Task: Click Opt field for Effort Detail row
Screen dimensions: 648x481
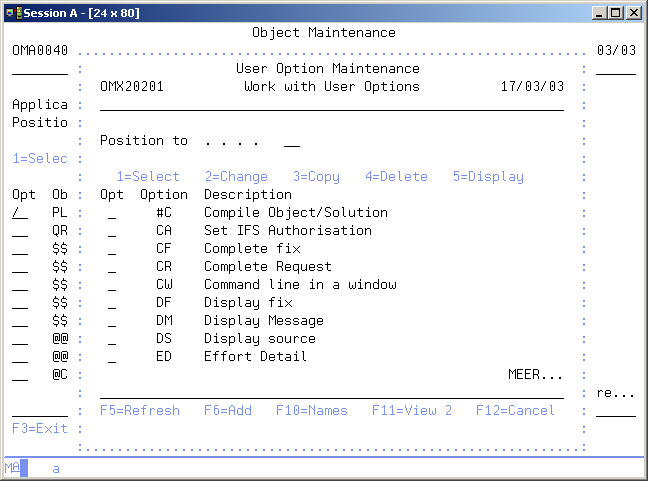Action: click(x=112, y=357)
